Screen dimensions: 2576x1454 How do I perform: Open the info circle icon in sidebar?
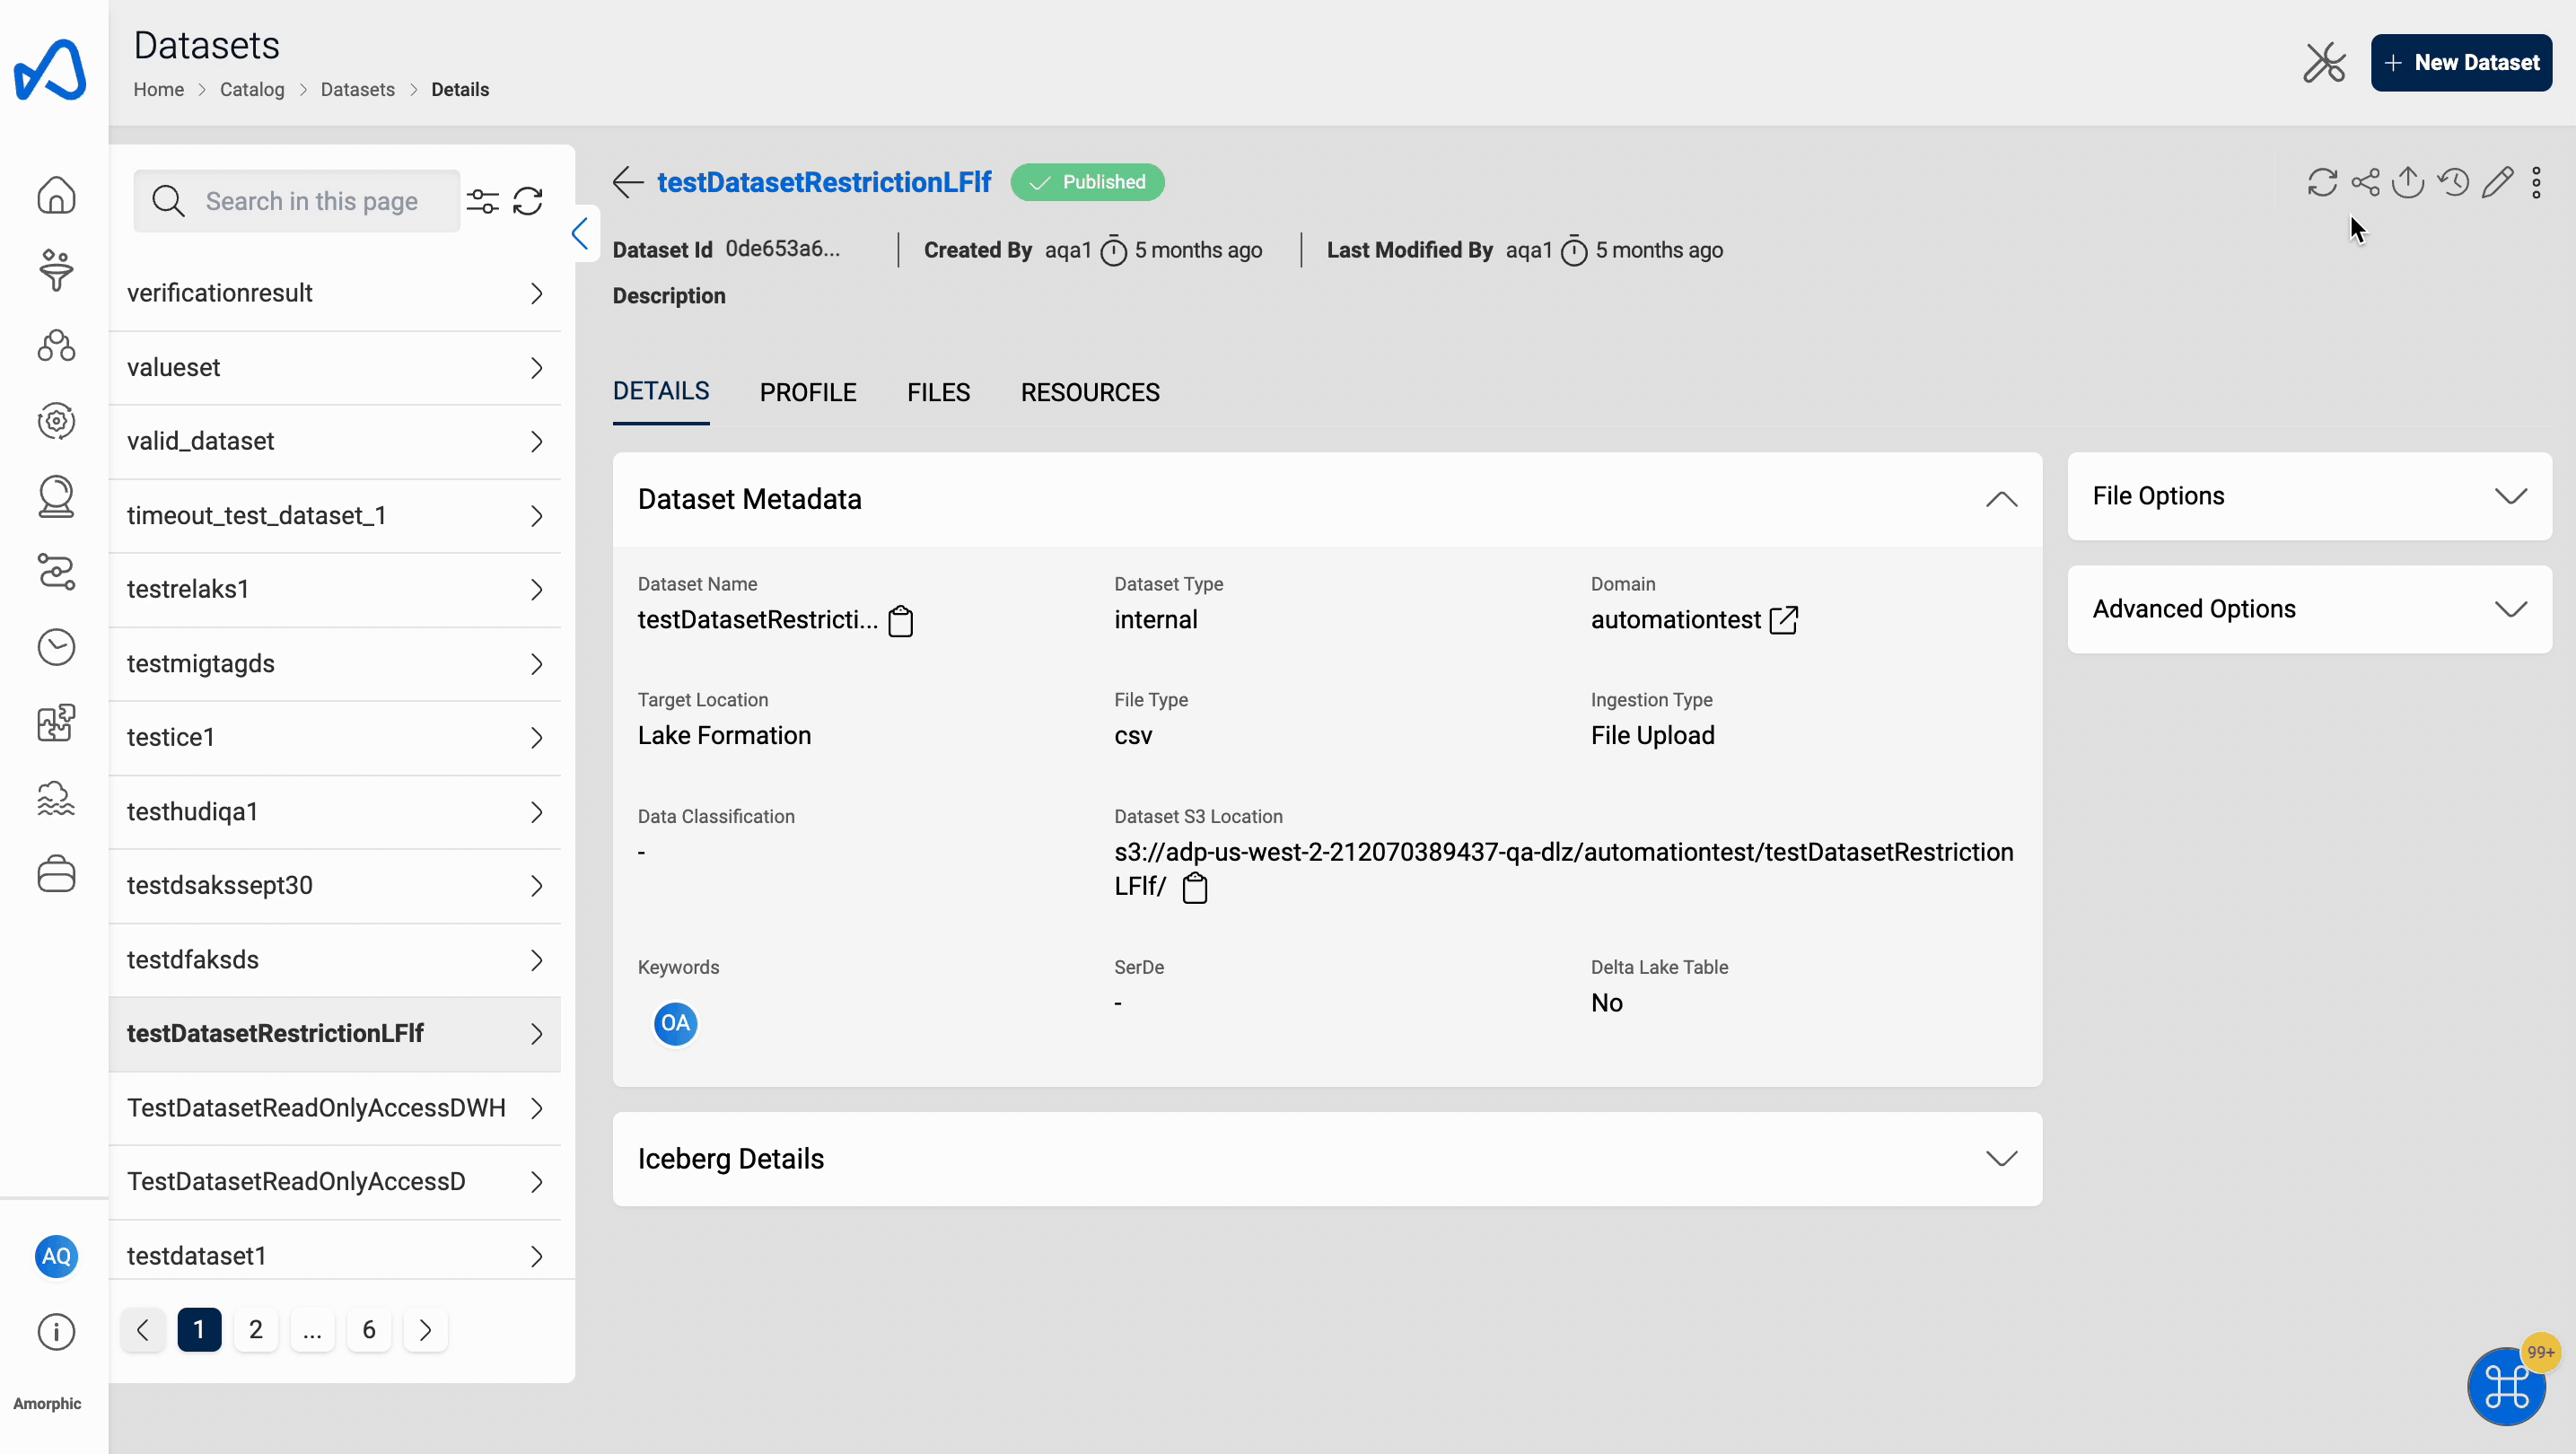point(56,1332)
